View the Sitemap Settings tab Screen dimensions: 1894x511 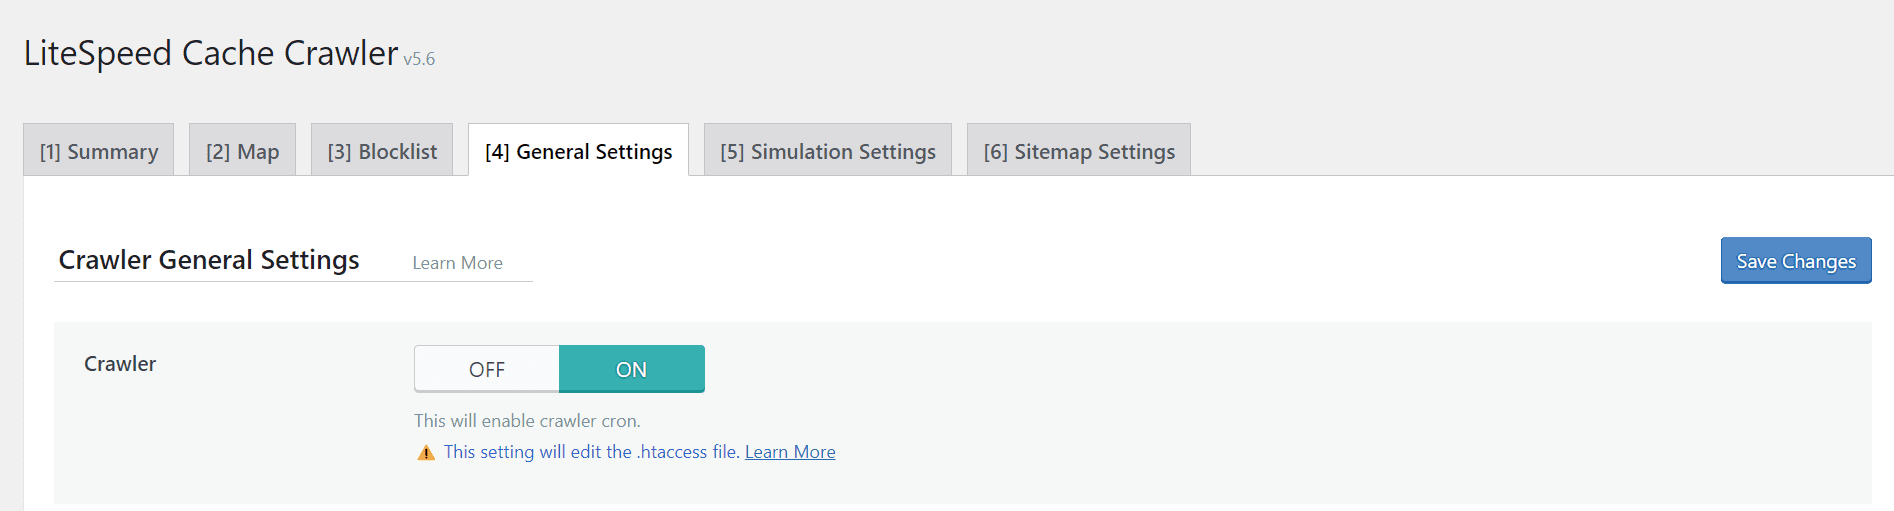[x=1079, y=151]
